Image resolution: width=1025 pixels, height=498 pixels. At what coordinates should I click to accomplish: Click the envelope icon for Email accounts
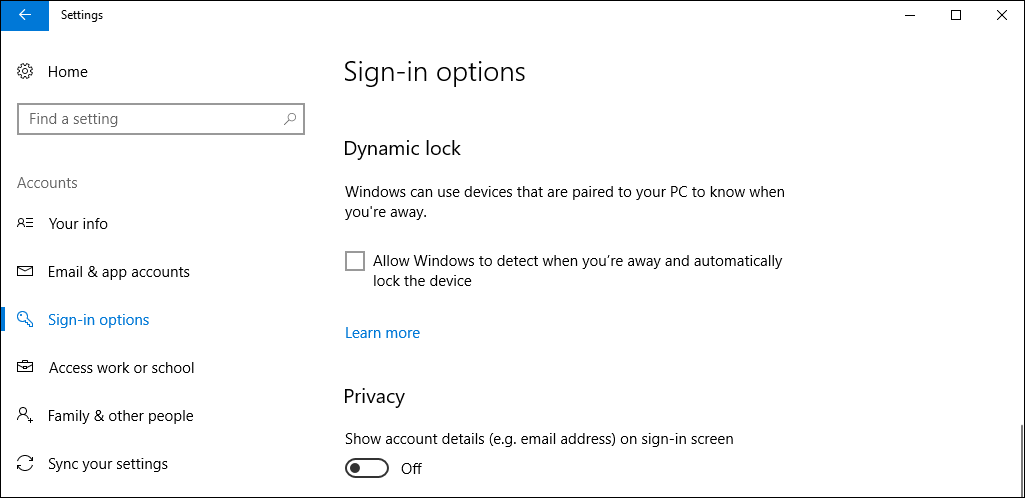point(26,272)
